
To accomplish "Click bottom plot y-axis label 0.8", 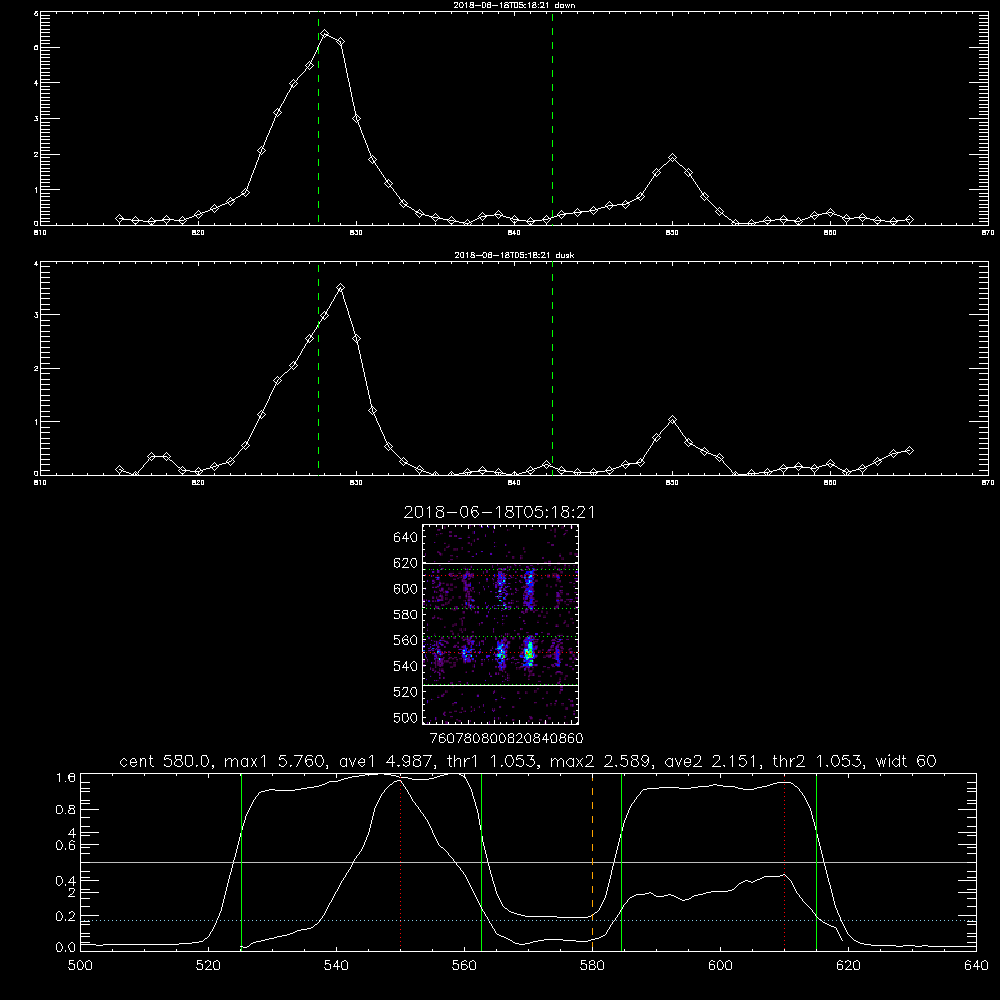I will [x=66, y=809].
